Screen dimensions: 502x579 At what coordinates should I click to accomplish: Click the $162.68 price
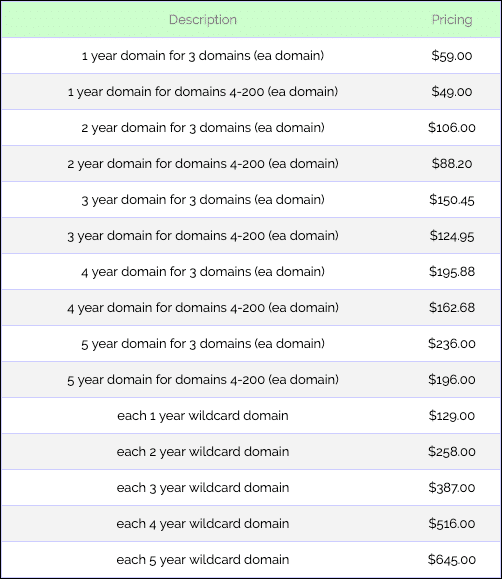(452, 308)
